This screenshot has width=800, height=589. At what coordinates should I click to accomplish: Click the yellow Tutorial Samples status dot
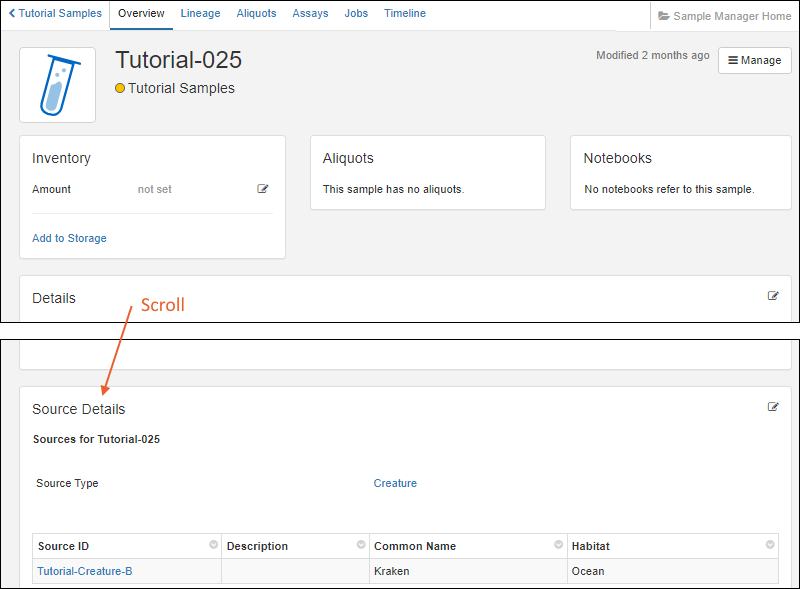tap(120, 88)
